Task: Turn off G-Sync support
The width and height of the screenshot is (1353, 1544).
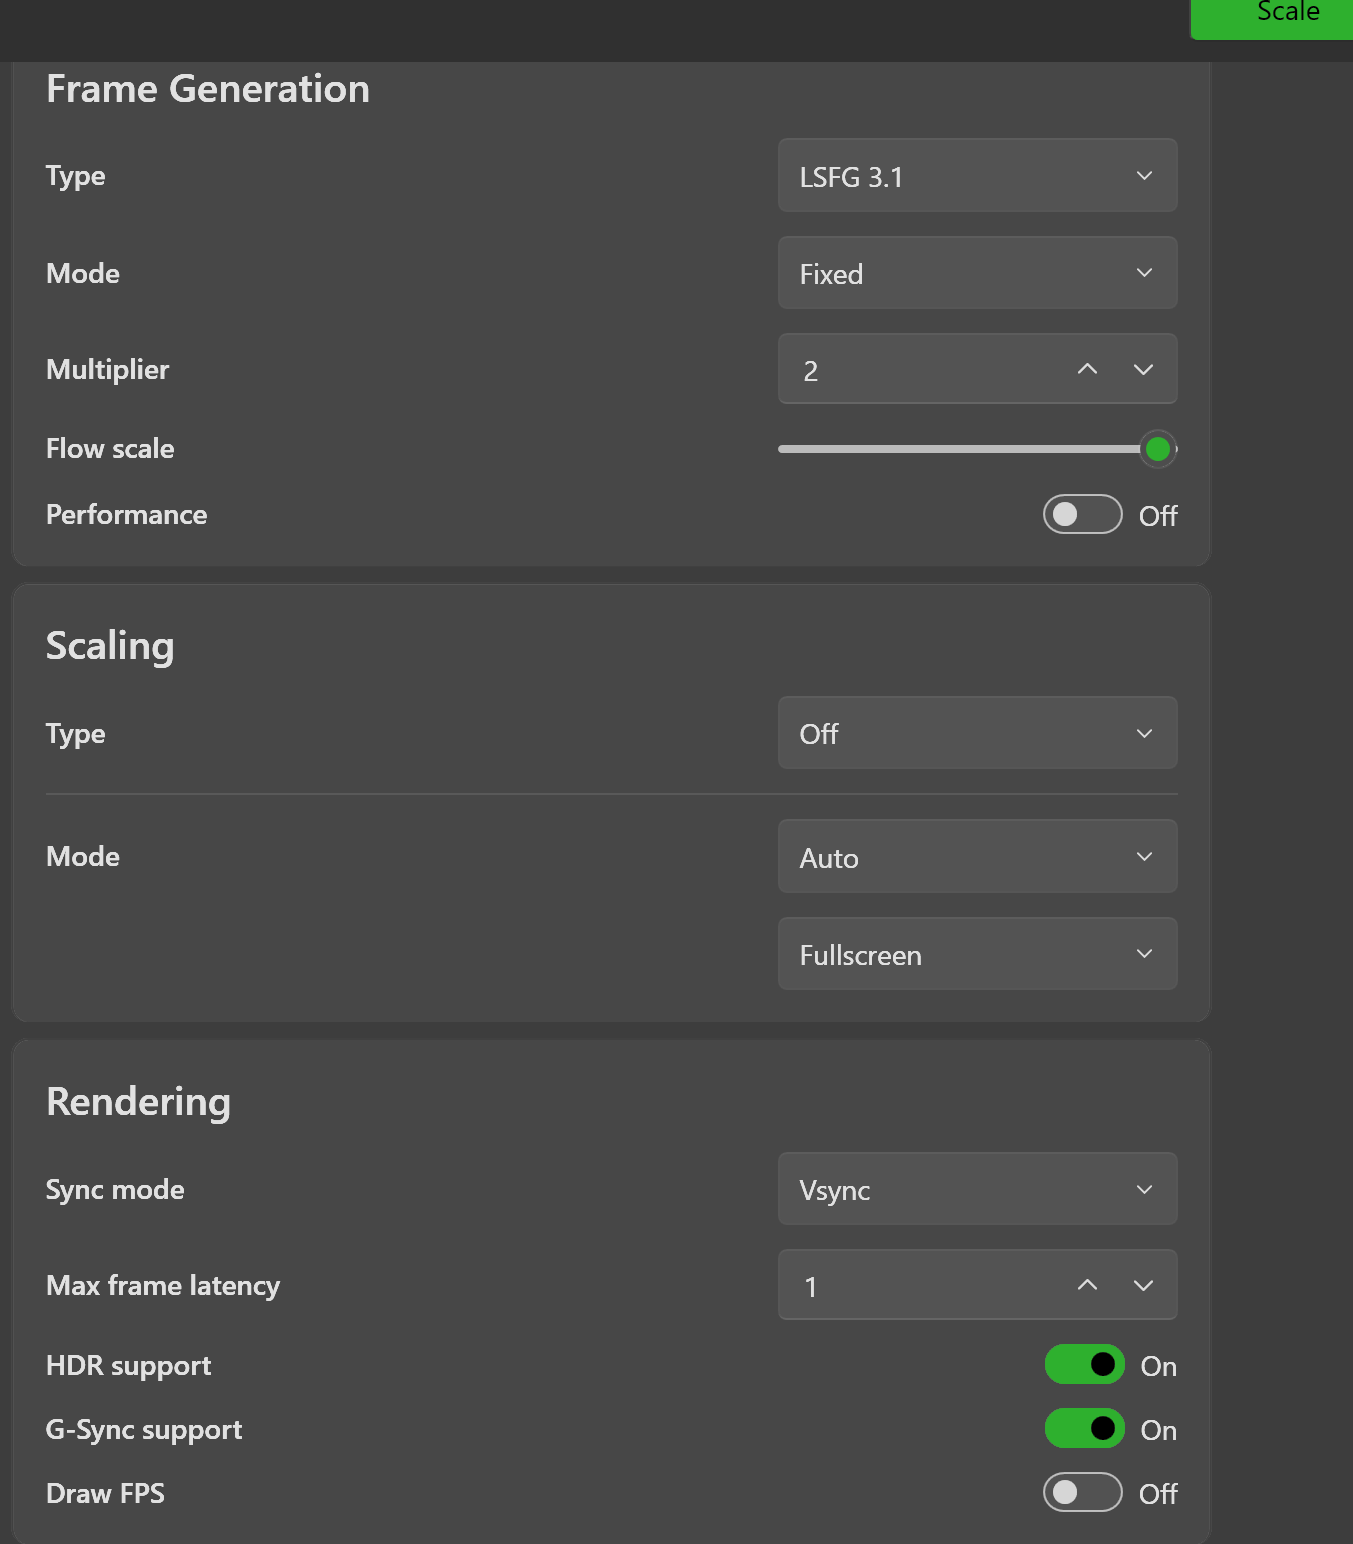Action: (1084, 1429)
